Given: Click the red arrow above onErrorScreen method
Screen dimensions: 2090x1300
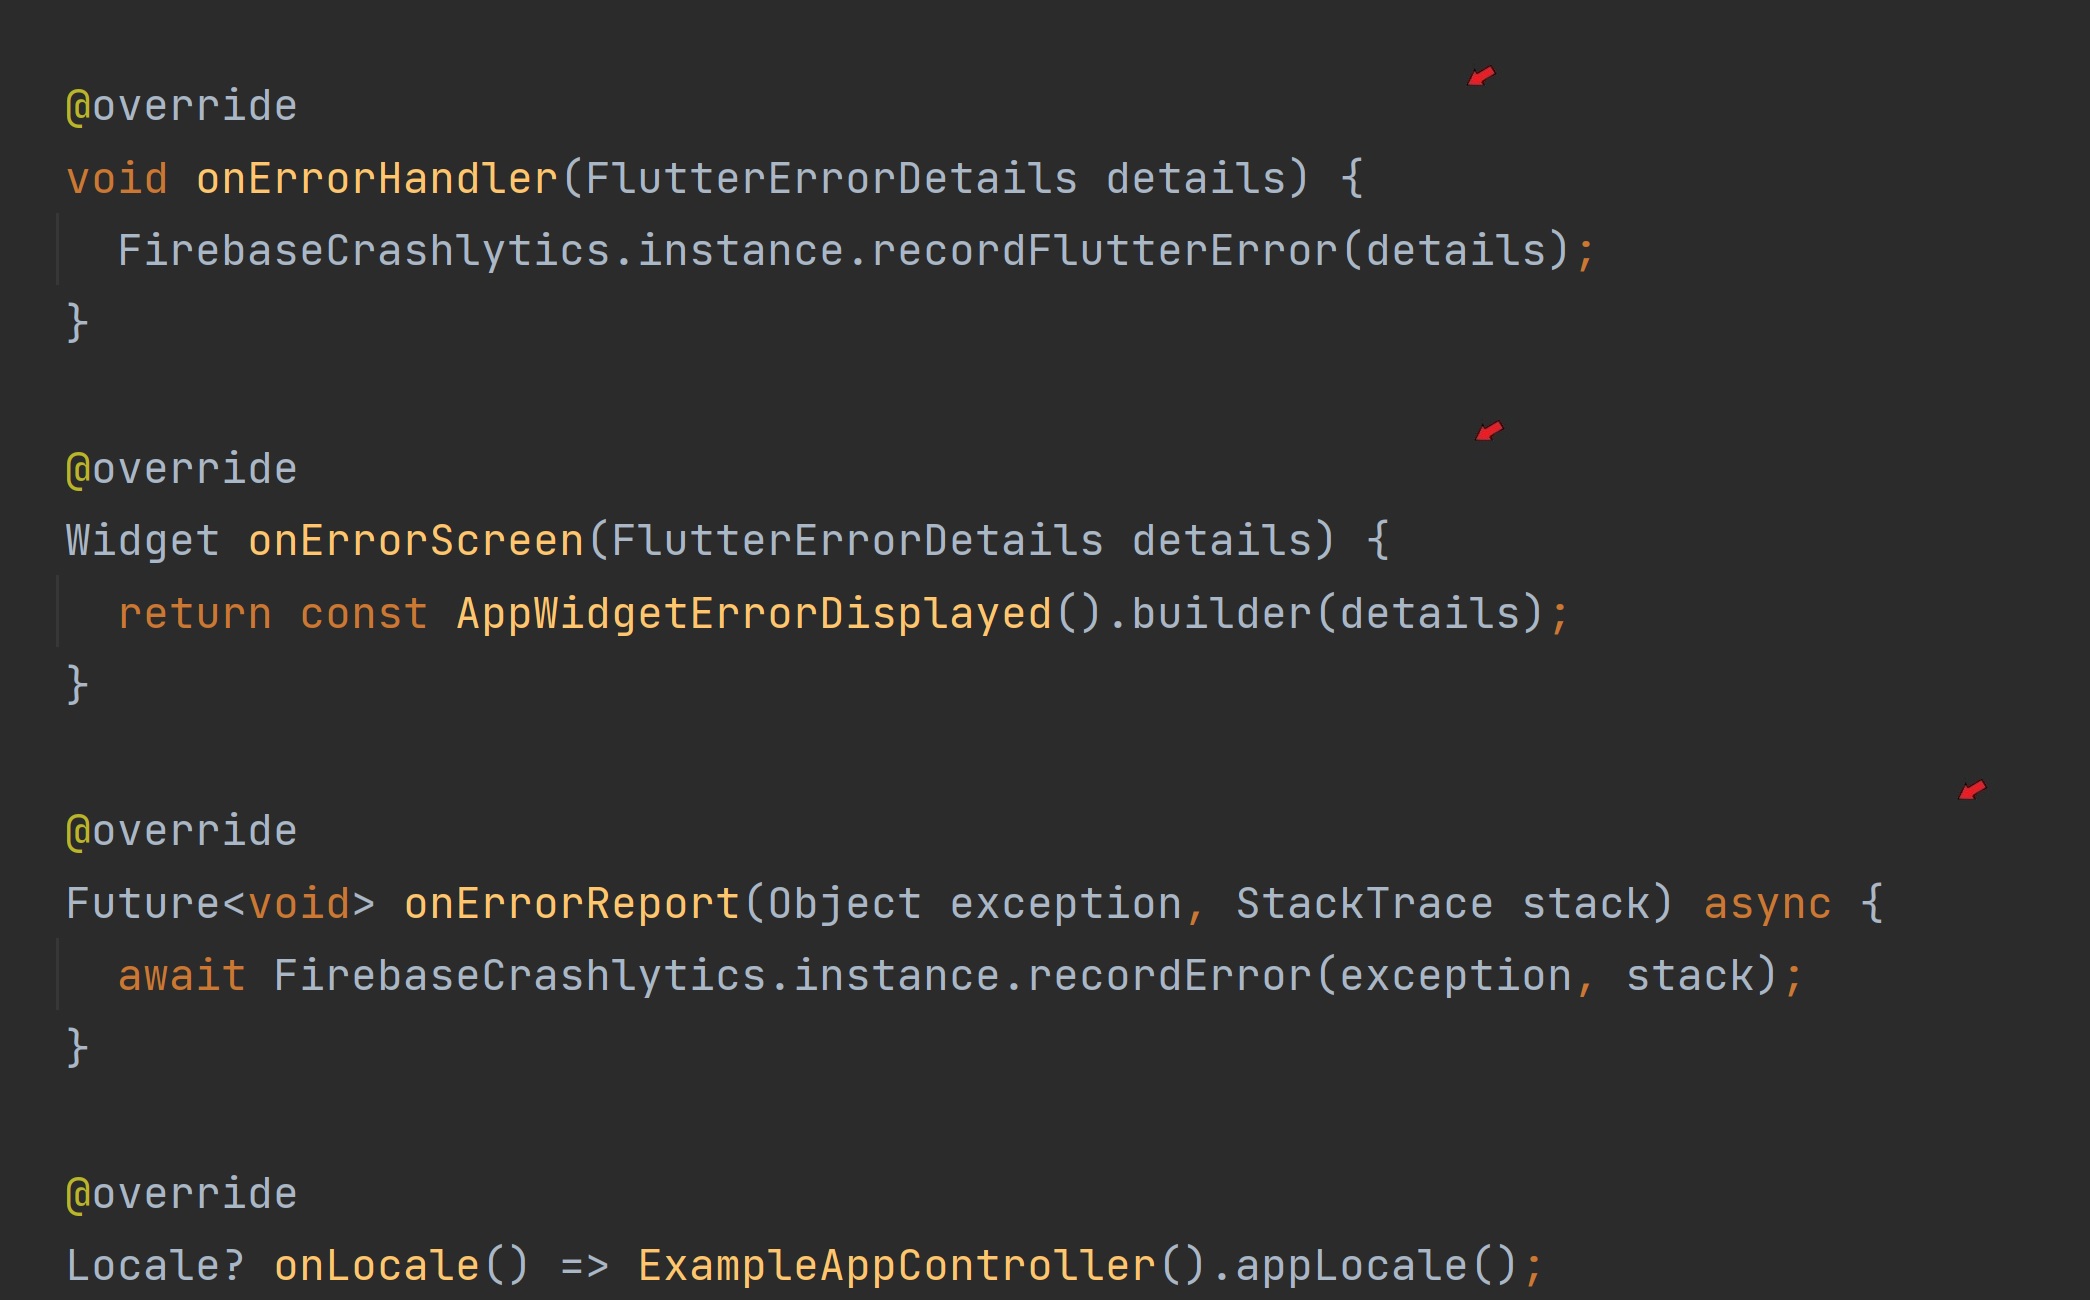Looking at the screenshot, I should [1487, 432].
